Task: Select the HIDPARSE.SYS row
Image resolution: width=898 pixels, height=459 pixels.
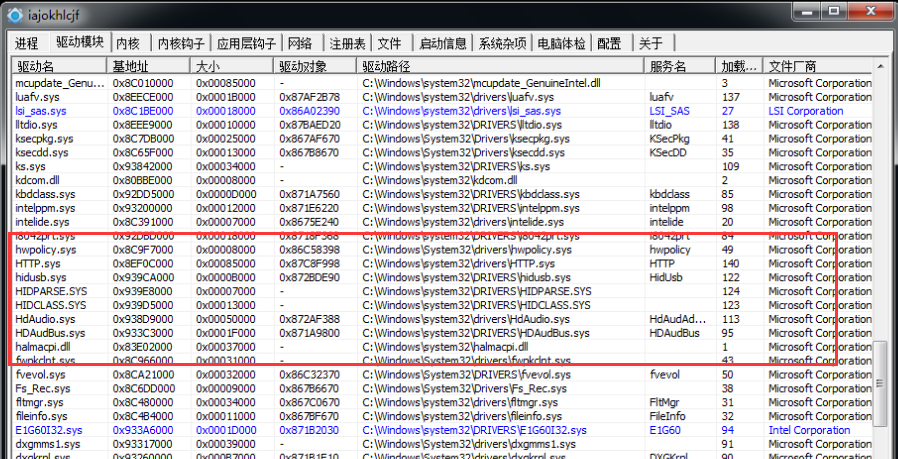Action: tap(442, 291)
